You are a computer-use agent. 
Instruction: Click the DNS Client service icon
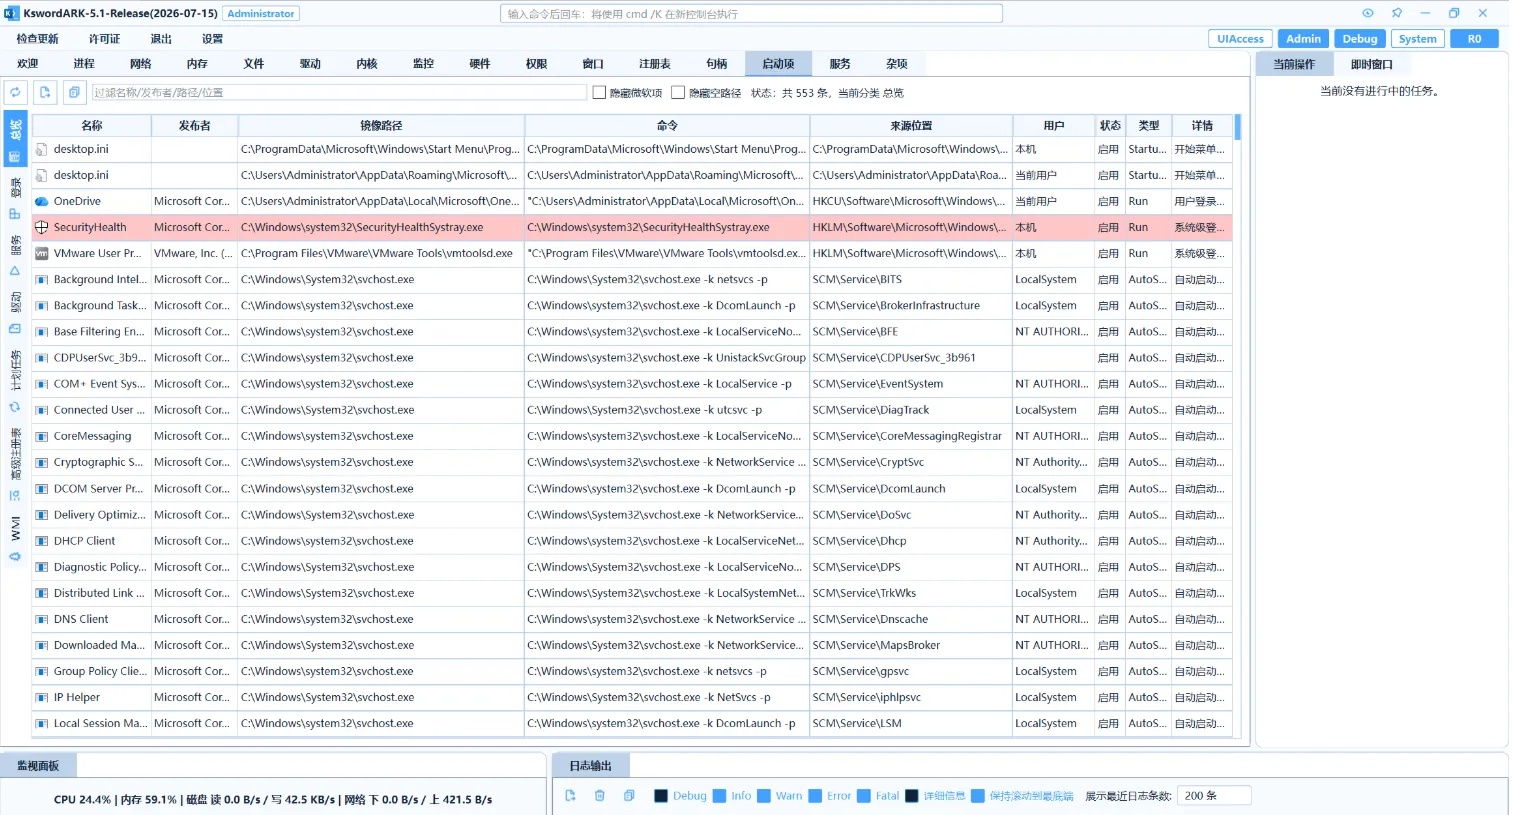tap(42, 619)
